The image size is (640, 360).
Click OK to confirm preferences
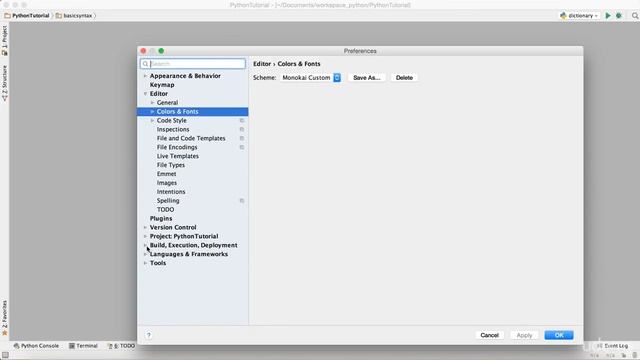559,335
